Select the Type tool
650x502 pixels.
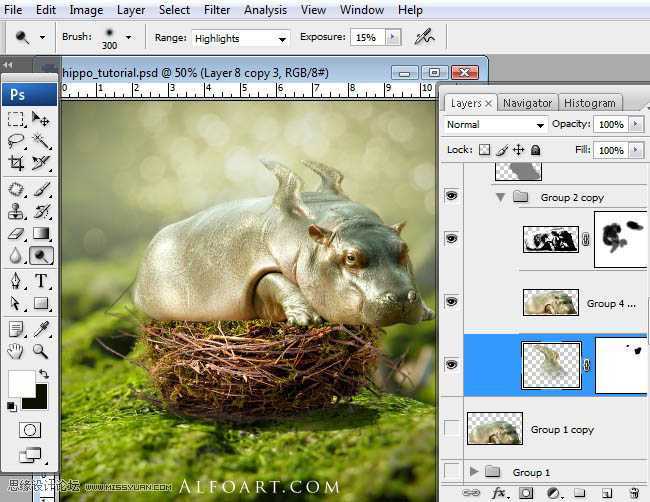(42, 281)
